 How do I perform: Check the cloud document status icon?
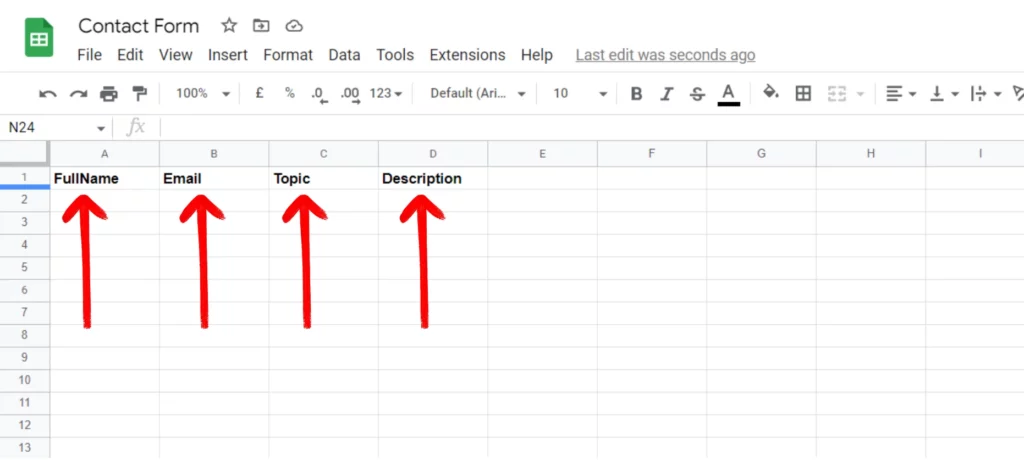tap(295, 25)
